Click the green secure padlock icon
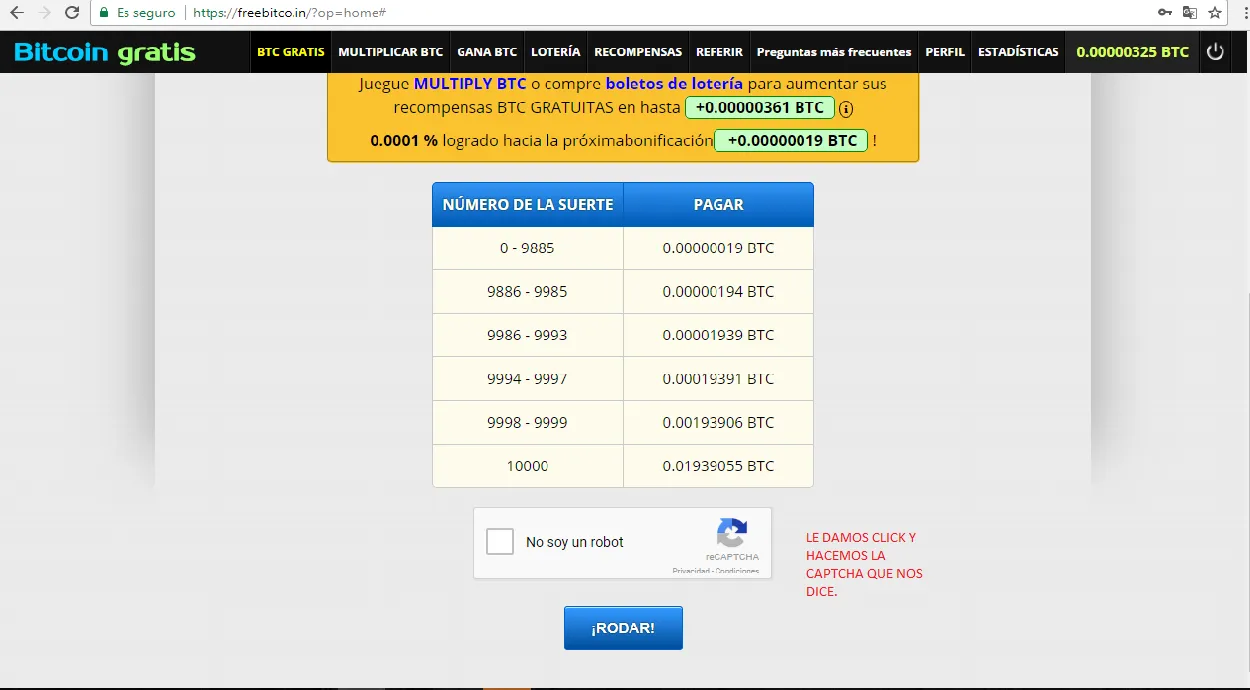The image size is (1250, 690). coord(104,13)
